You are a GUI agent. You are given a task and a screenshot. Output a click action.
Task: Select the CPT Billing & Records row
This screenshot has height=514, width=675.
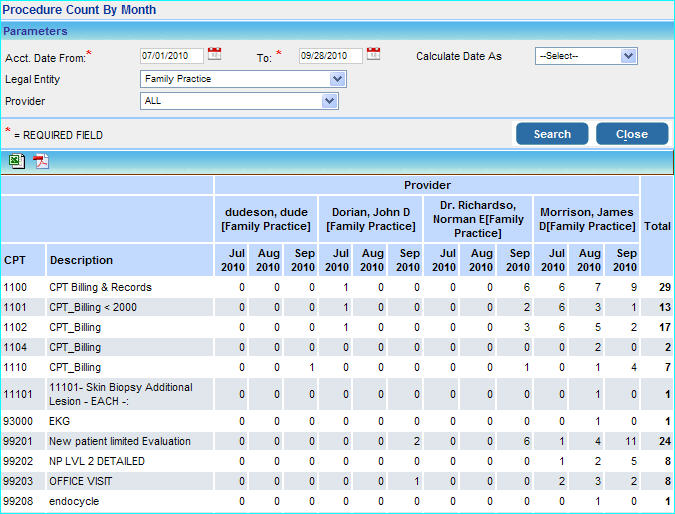[100, 287]
